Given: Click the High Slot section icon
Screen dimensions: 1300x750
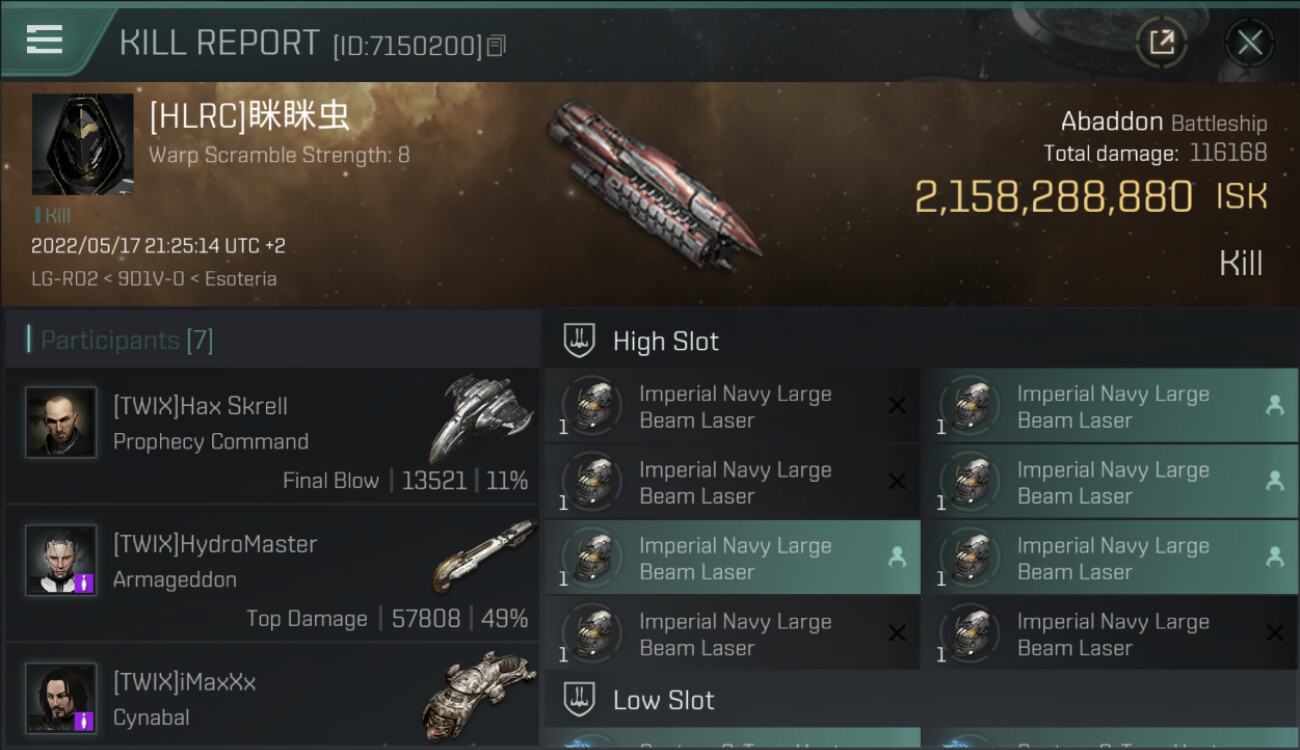Looking at the screenshot, I should tap(580, 341).
